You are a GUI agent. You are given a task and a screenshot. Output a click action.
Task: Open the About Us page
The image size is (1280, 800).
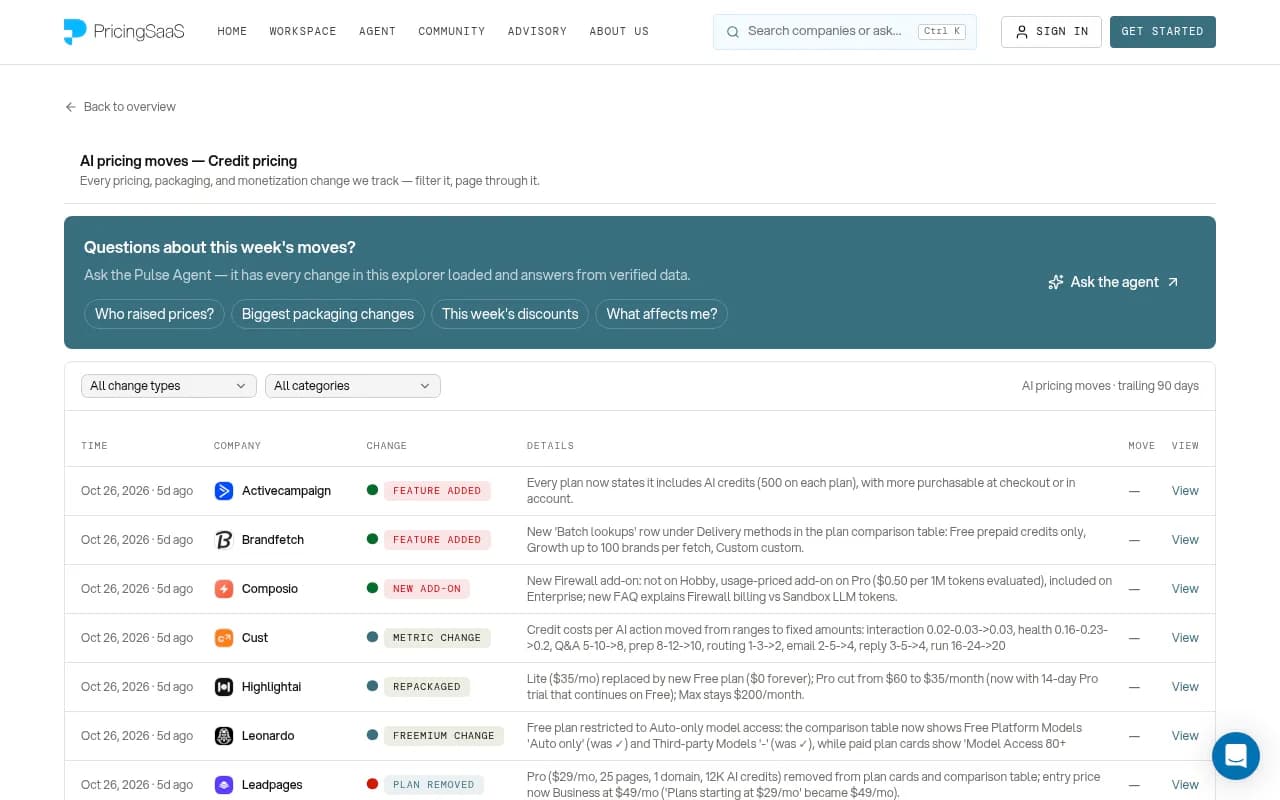tap(619, 32)
